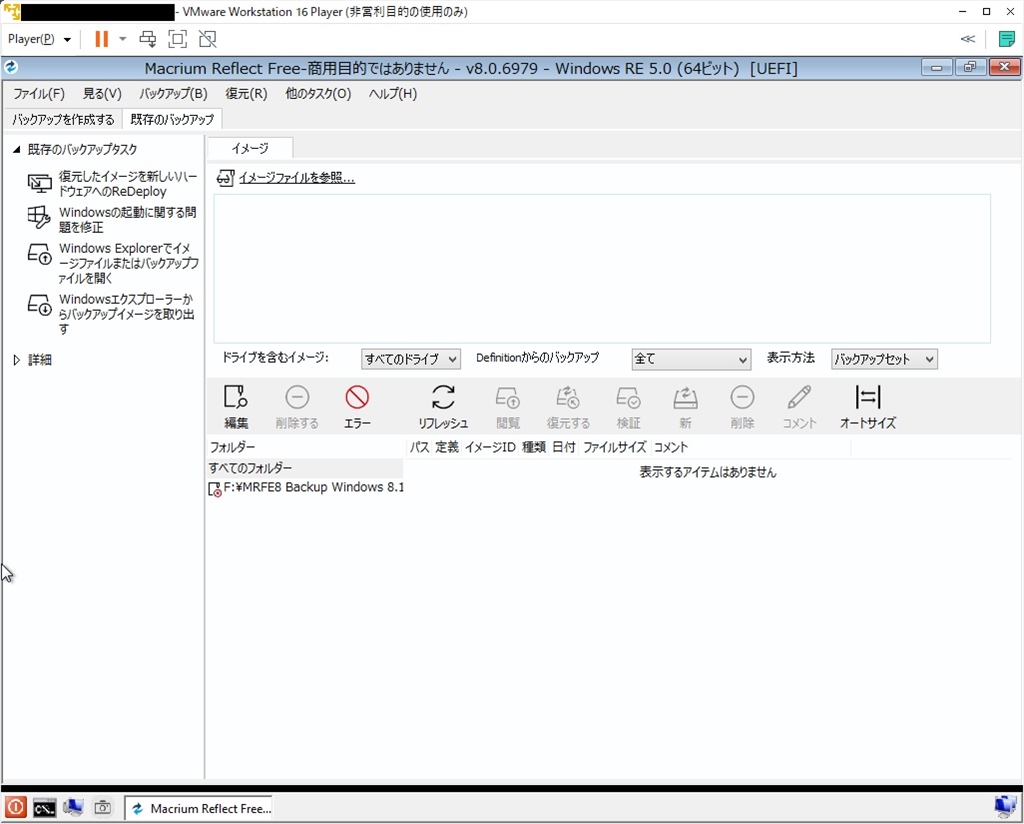Click the VMware notes icon at top right

coord(1007,39)
